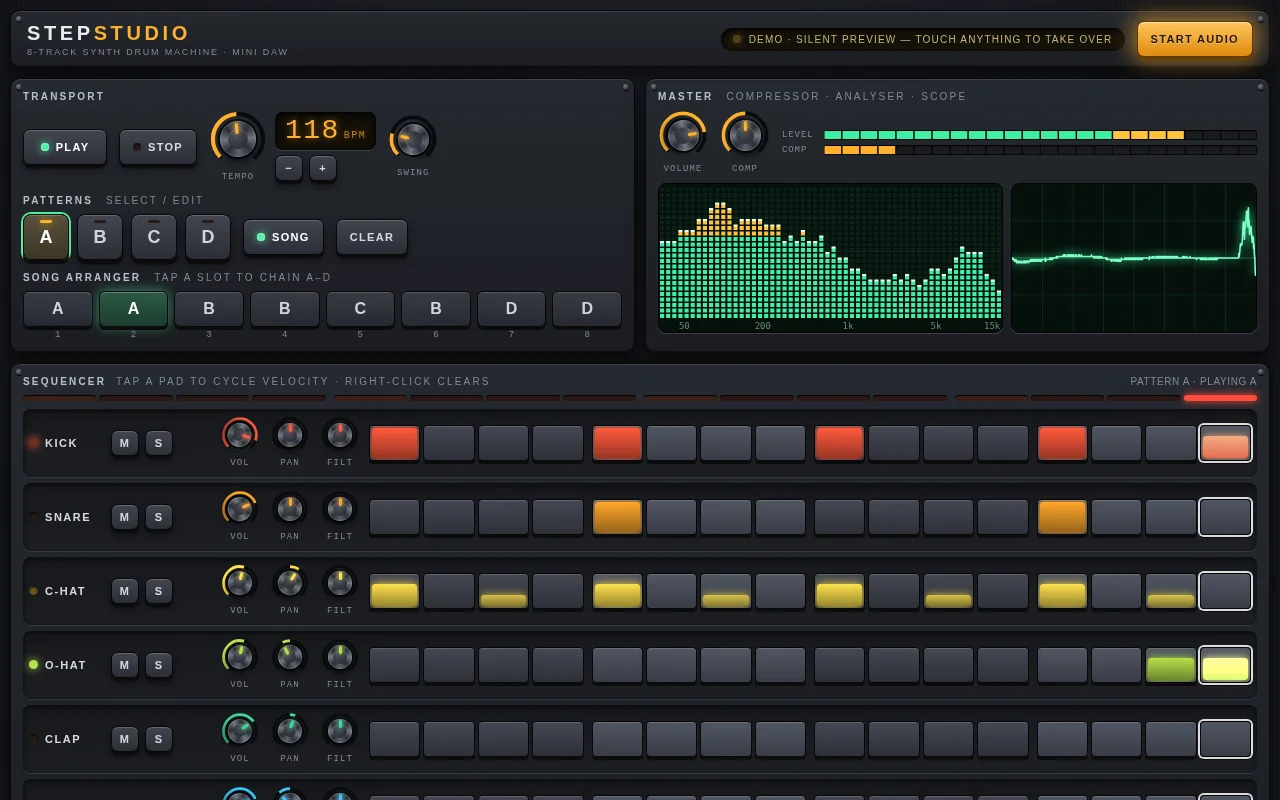Click the Clap PAN knob
Image resolution: width=1280 pixels, height=800 pixels.
click(x=290, y=730)
